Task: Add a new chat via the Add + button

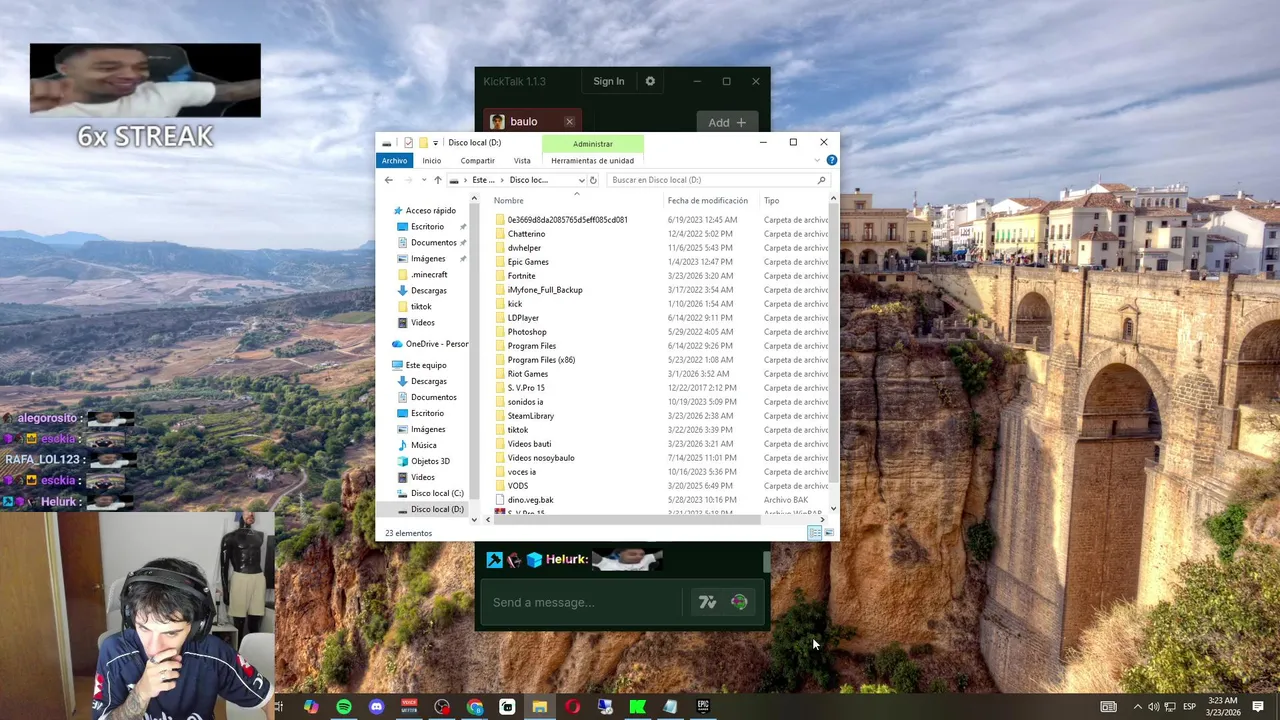Action: [727, 123]
